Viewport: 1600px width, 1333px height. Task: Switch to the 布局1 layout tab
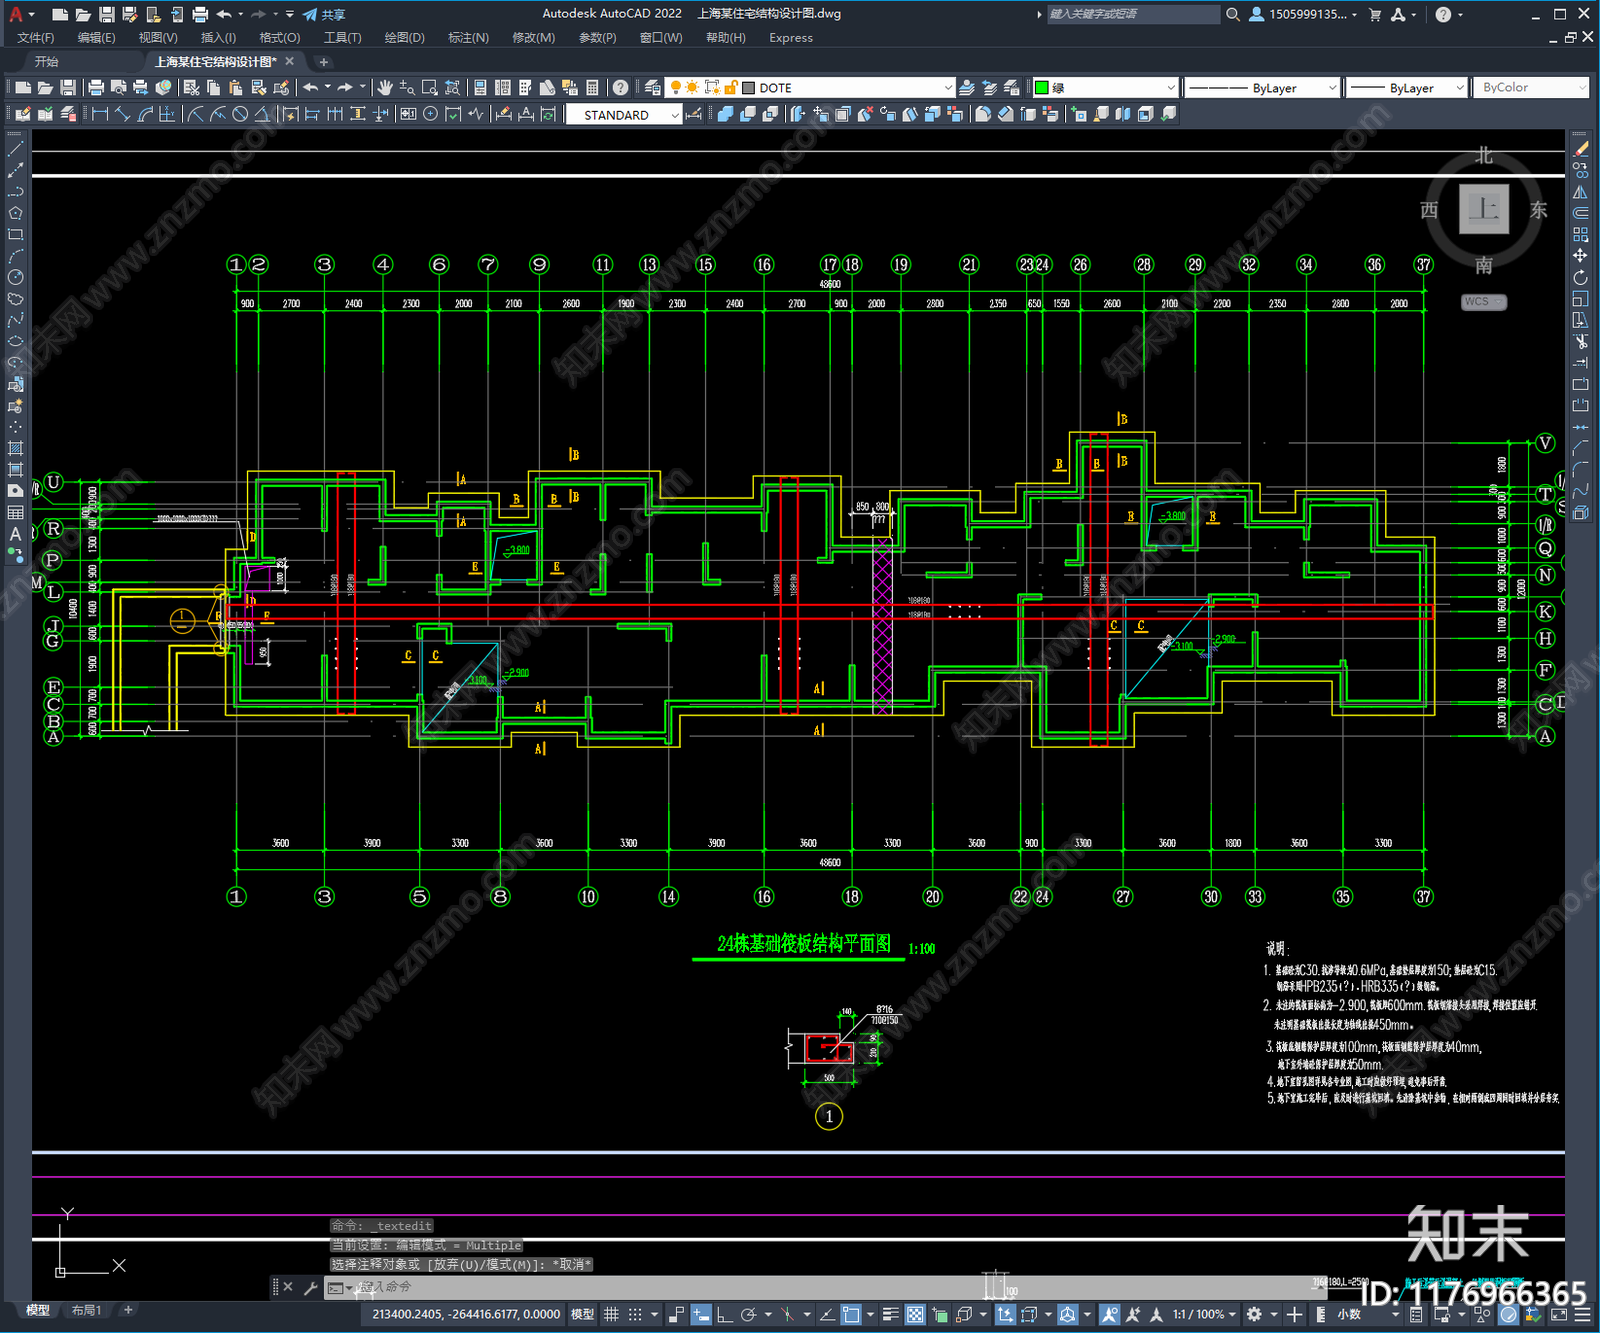pyautogui.click(x=87, y=1310)
